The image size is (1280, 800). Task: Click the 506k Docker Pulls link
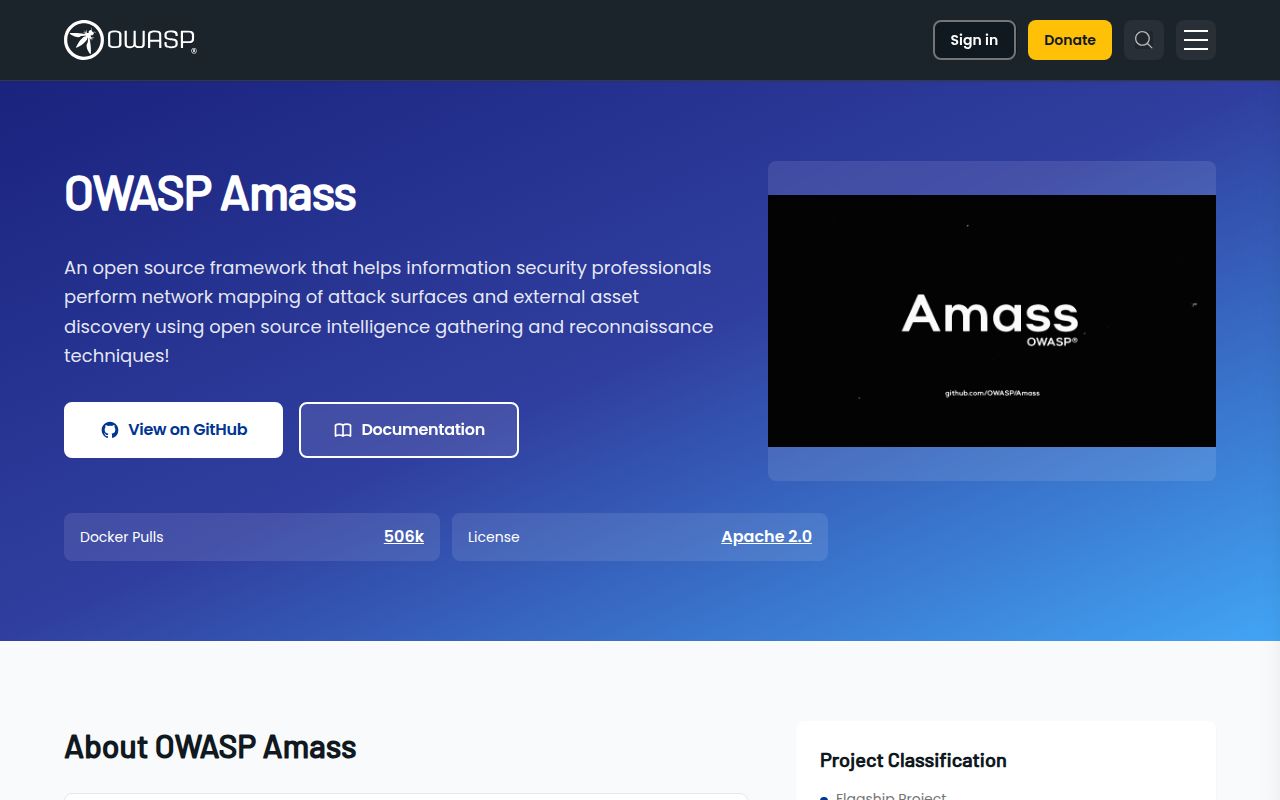404,537
